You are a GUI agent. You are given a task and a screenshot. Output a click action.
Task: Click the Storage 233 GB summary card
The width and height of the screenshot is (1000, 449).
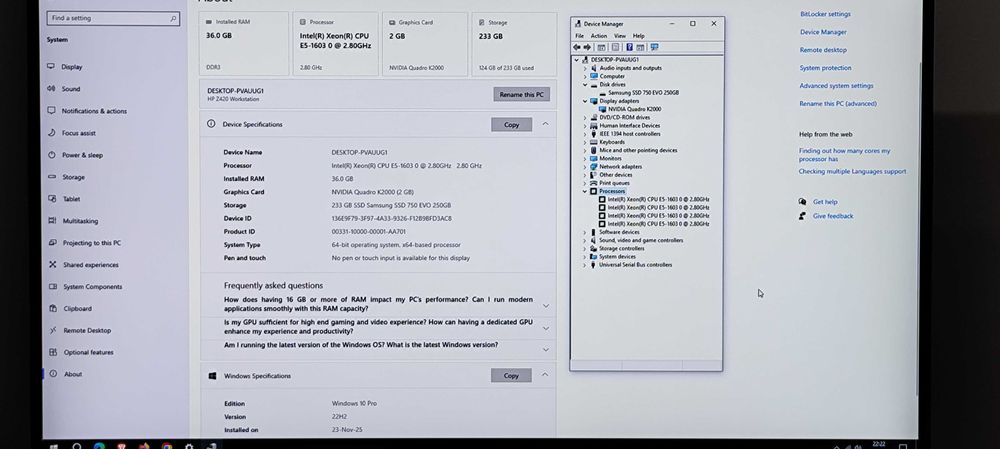coord(514,45)
